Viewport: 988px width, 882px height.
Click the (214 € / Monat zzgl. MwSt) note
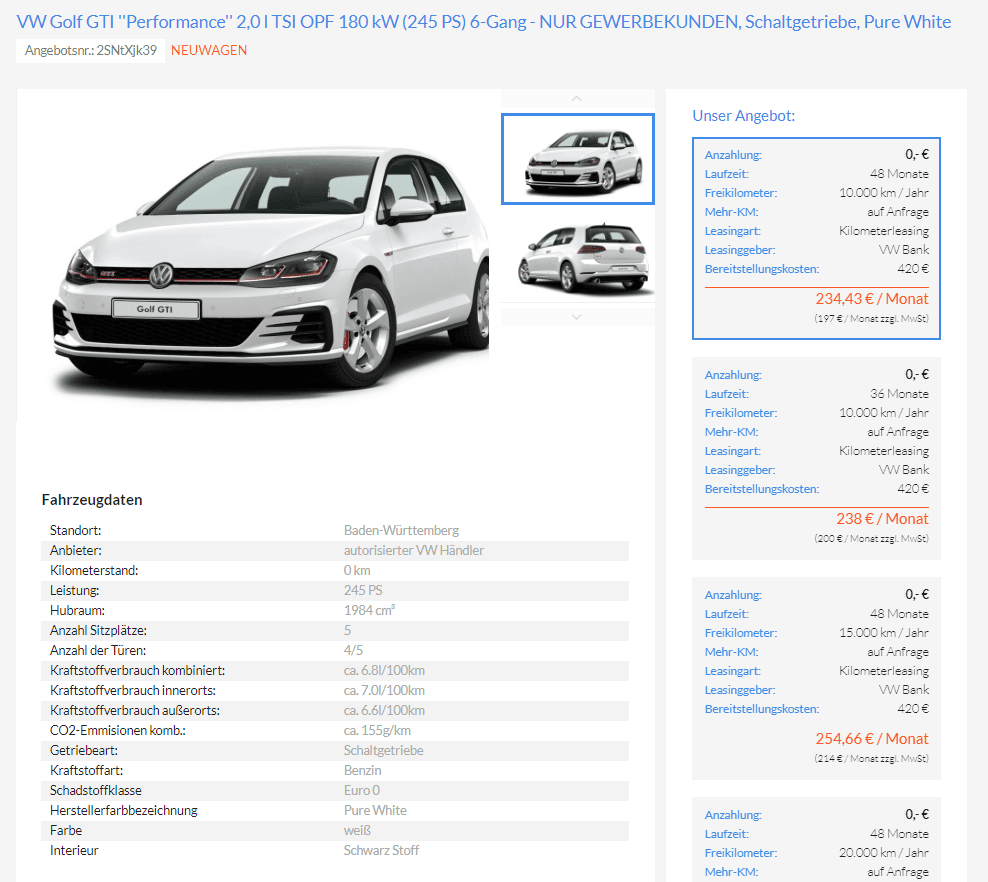871,759
